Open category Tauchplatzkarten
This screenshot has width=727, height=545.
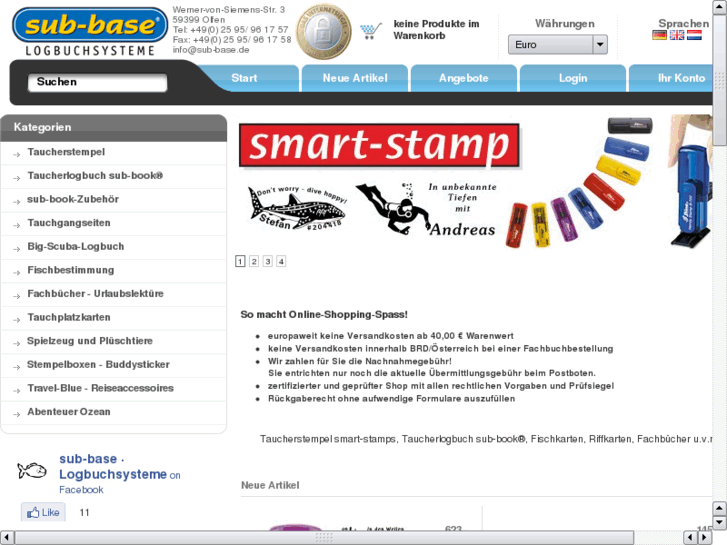tap(69, 317)
